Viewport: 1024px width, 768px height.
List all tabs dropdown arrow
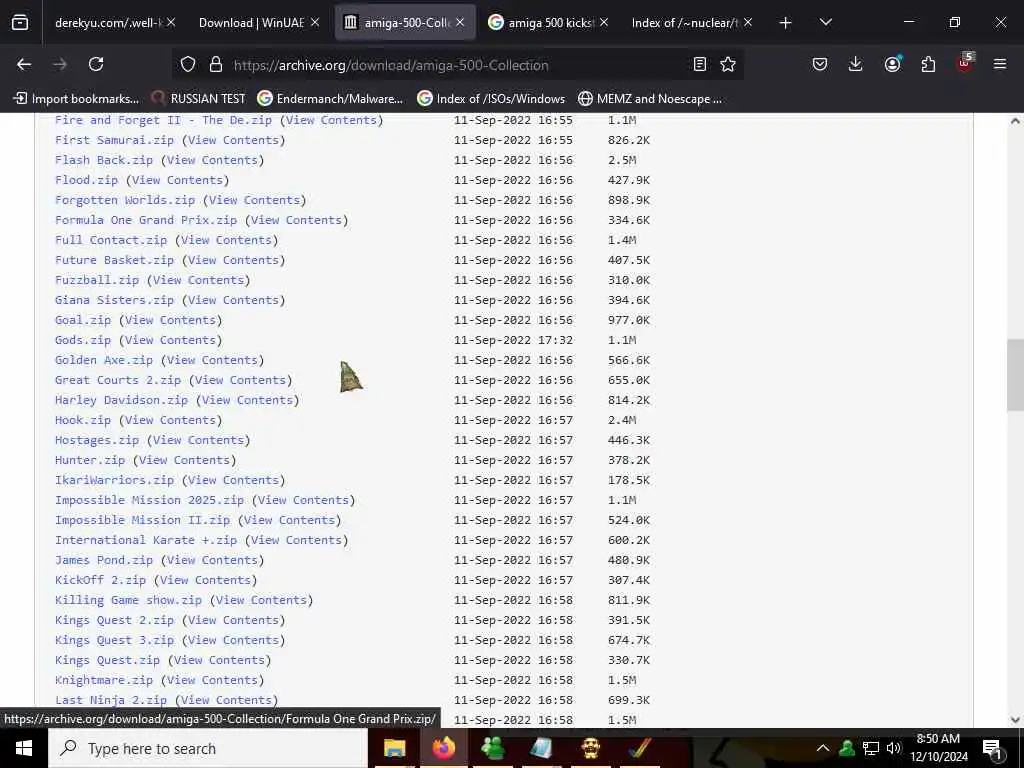coord(825,23)
